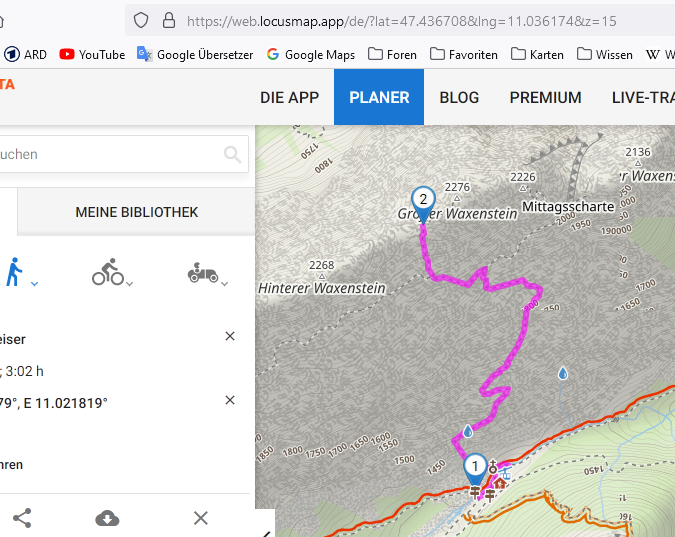Click the search magnifier icon

[x=233, y=154]
